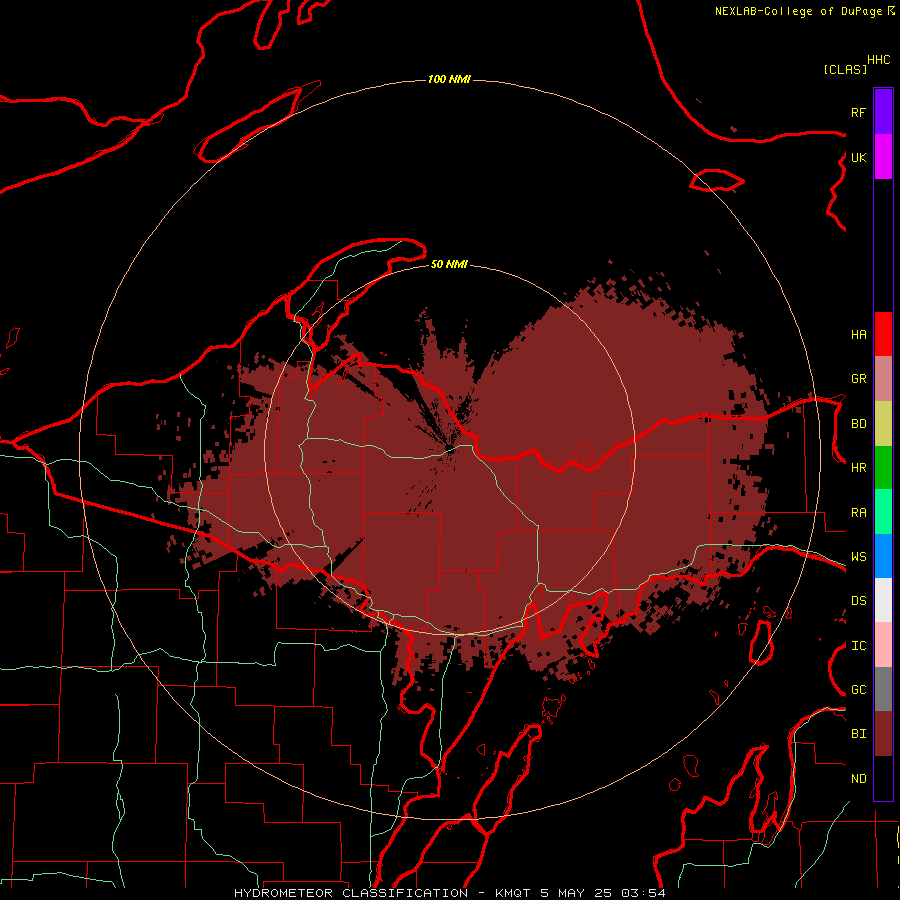Click the UK magenta legend swatch
The width and height of the screenshot is (900, 900).
click(x=883, y=157)
